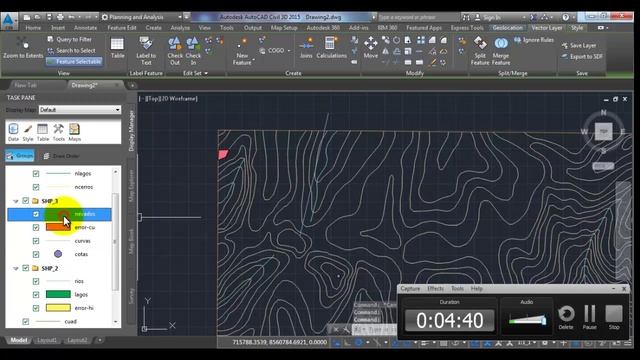Click Merge Feature icon
This screenshot has height=360, width=640.
click(501, 51)
